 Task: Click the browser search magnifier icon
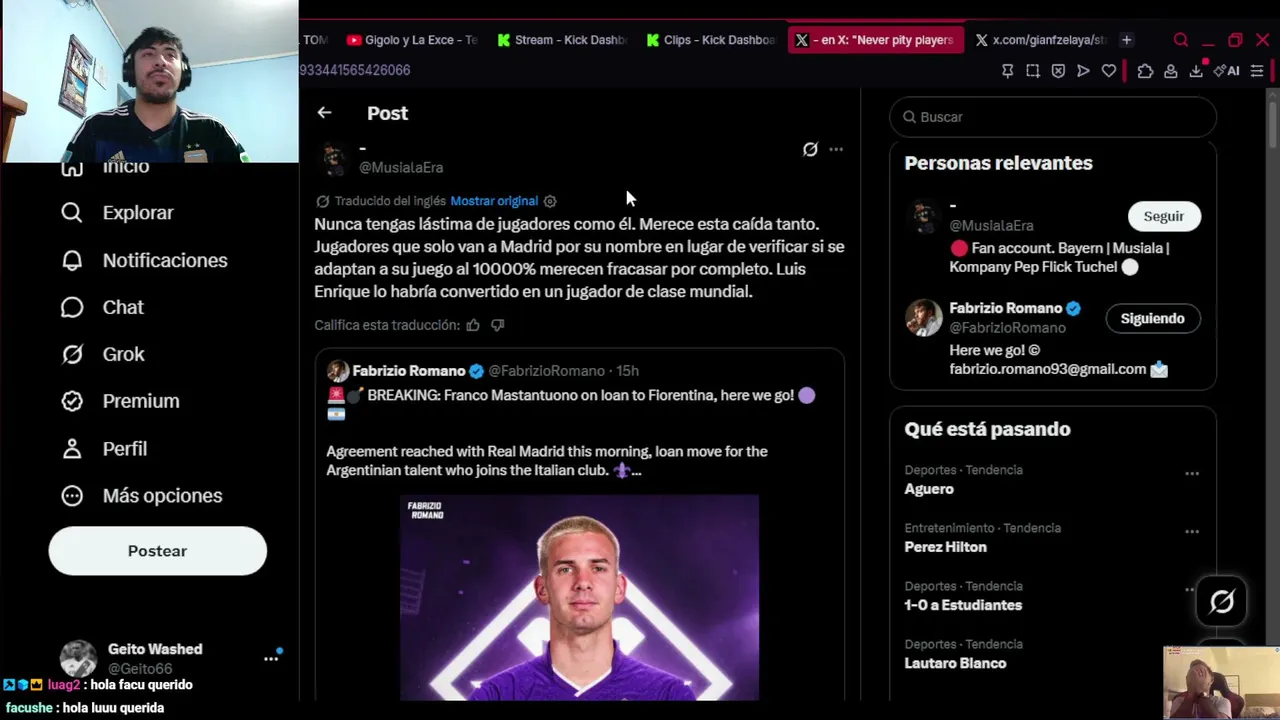(1181, 40)
